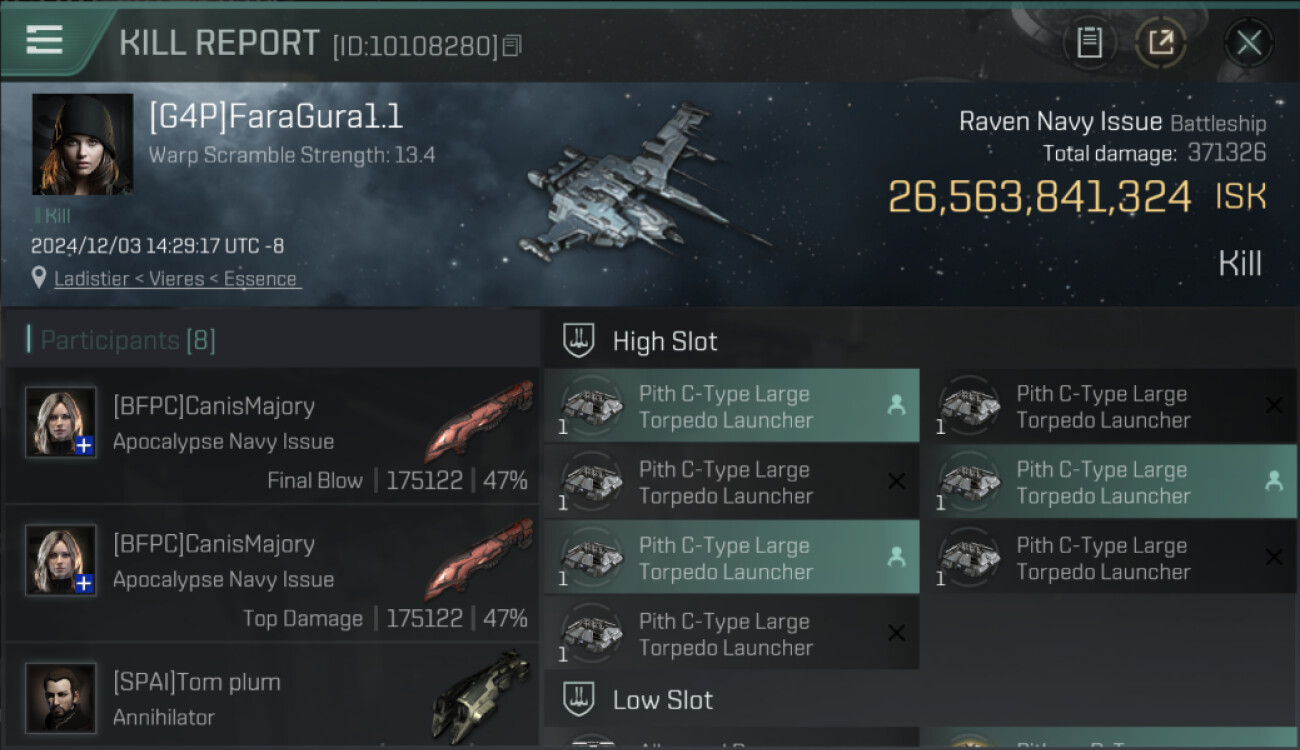Select the Final Blow CanisMajory portrait
The width and height of the screenshot is (1300, 750).
[61, 422]
